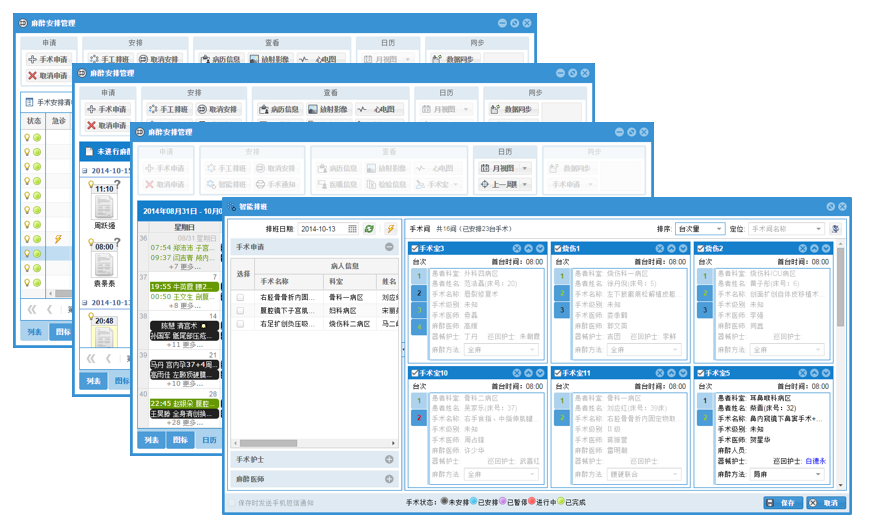Image resolution: width=886 pixels, height=516 pixels.
Task: Toggle the 手术室10 room checkbox
Action: 415,373
